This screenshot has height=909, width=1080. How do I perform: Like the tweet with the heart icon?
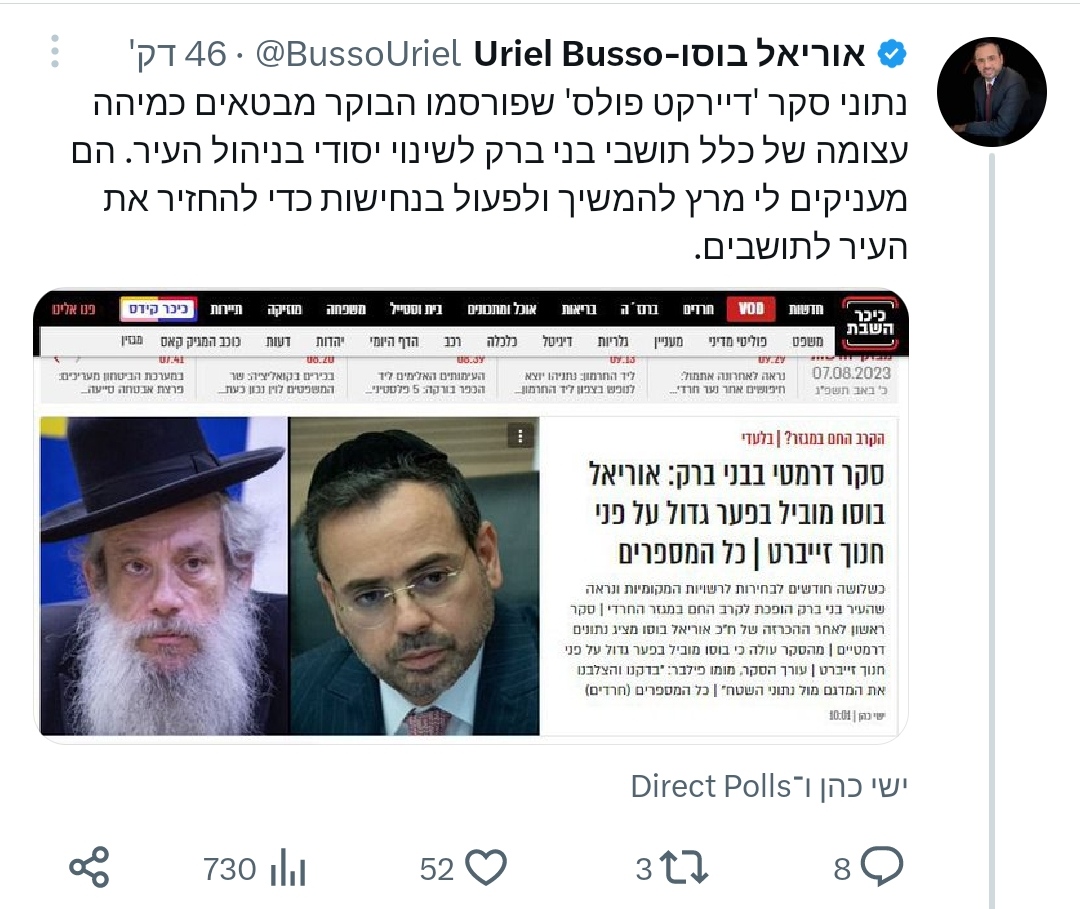point(486,868)
